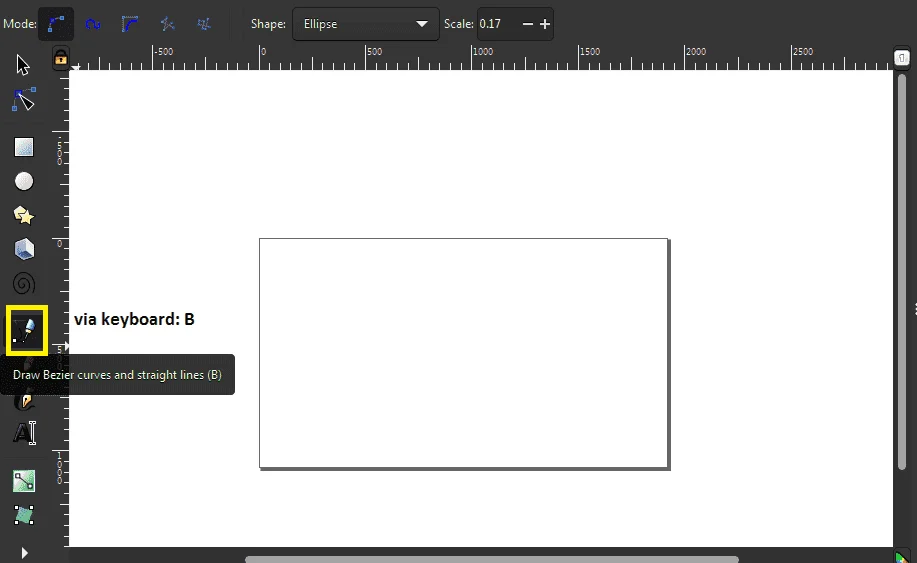
Task: Select the Mesh gradient tool
Action: point(24,515)
